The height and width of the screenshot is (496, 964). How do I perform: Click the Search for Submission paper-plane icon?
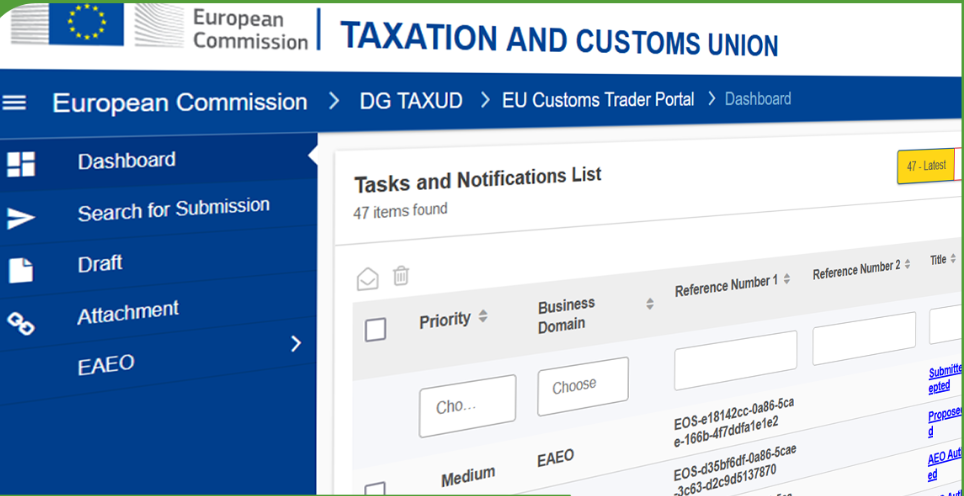pyautogui.click(x=20, y=219)
